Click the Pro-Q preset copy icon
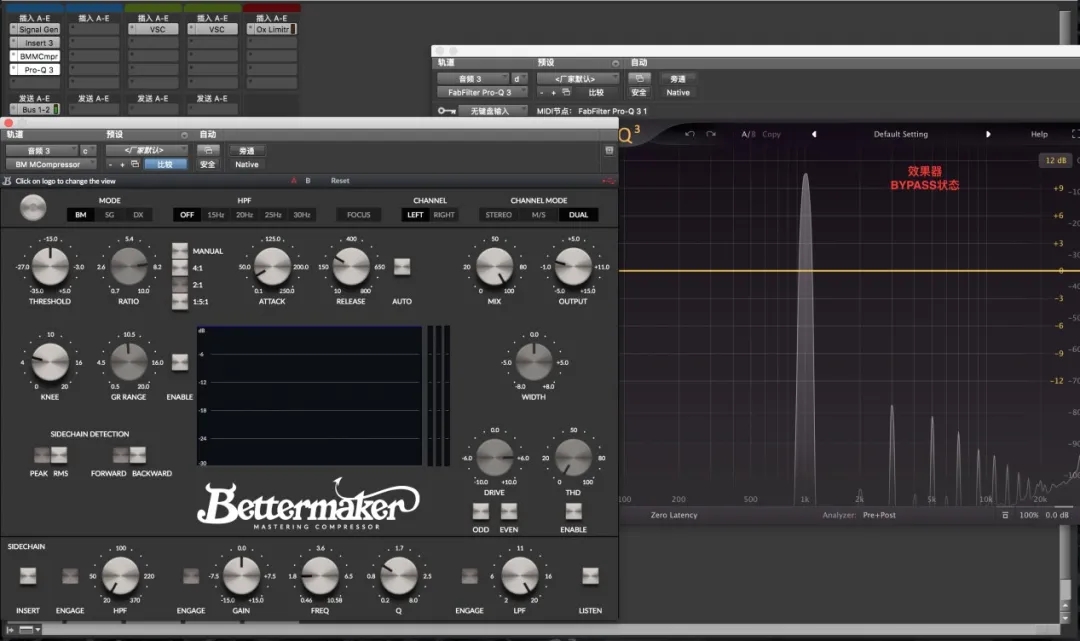Viewport: 1080px width, 641px height. click(566, 92)
